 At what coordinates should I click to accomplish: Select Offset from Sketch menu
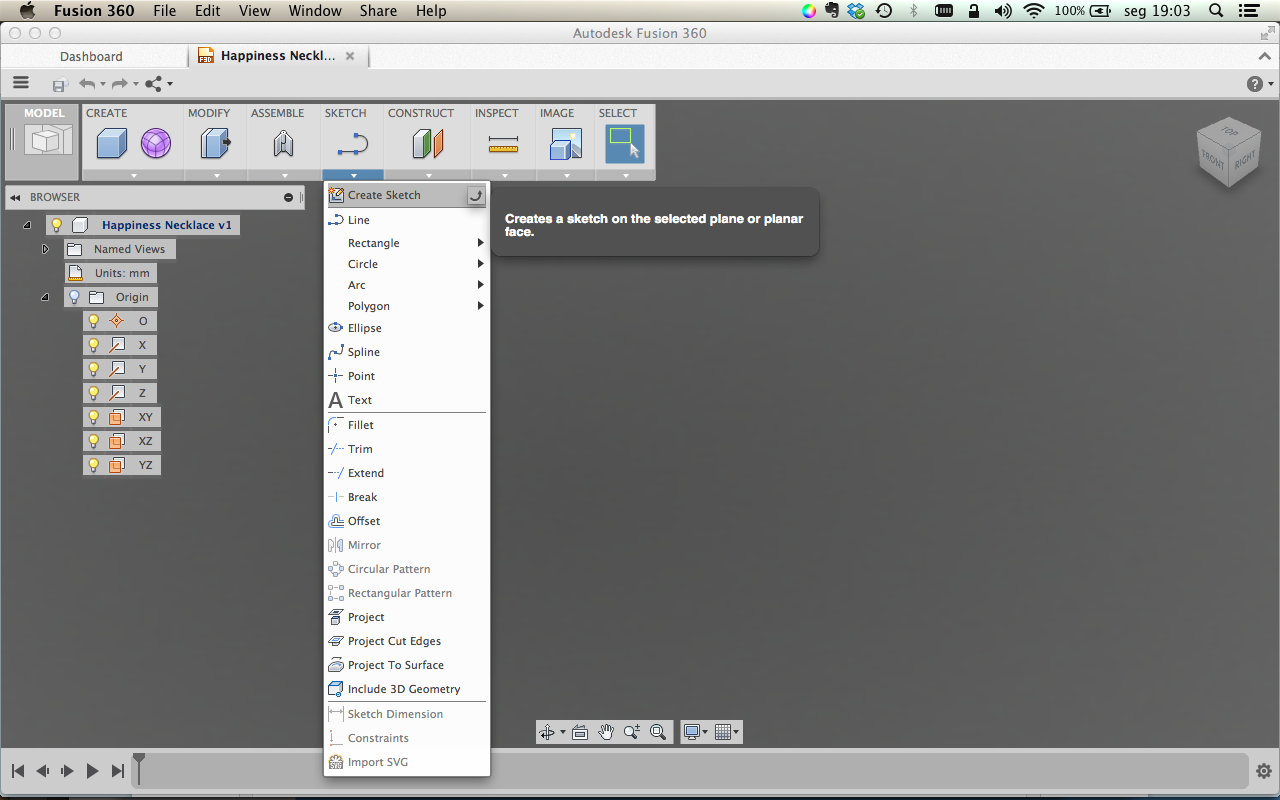tap(408, 521)
